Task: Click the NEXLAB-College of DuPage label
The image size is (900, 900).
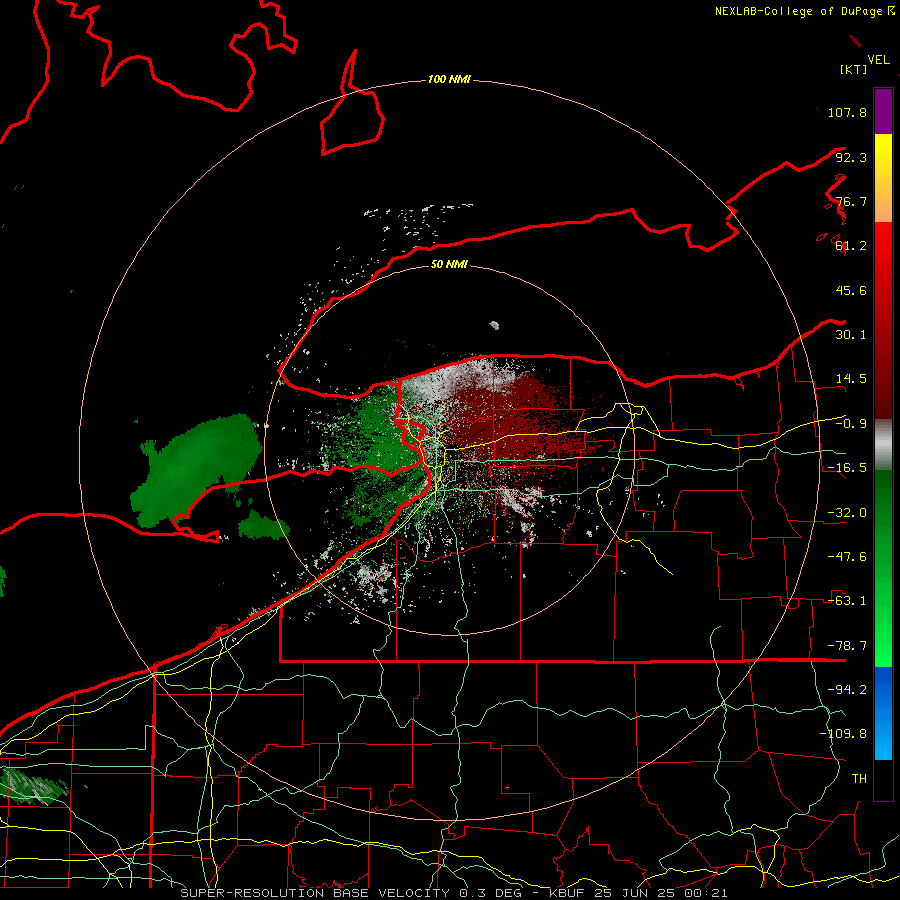Action: [x=804, y=11]
